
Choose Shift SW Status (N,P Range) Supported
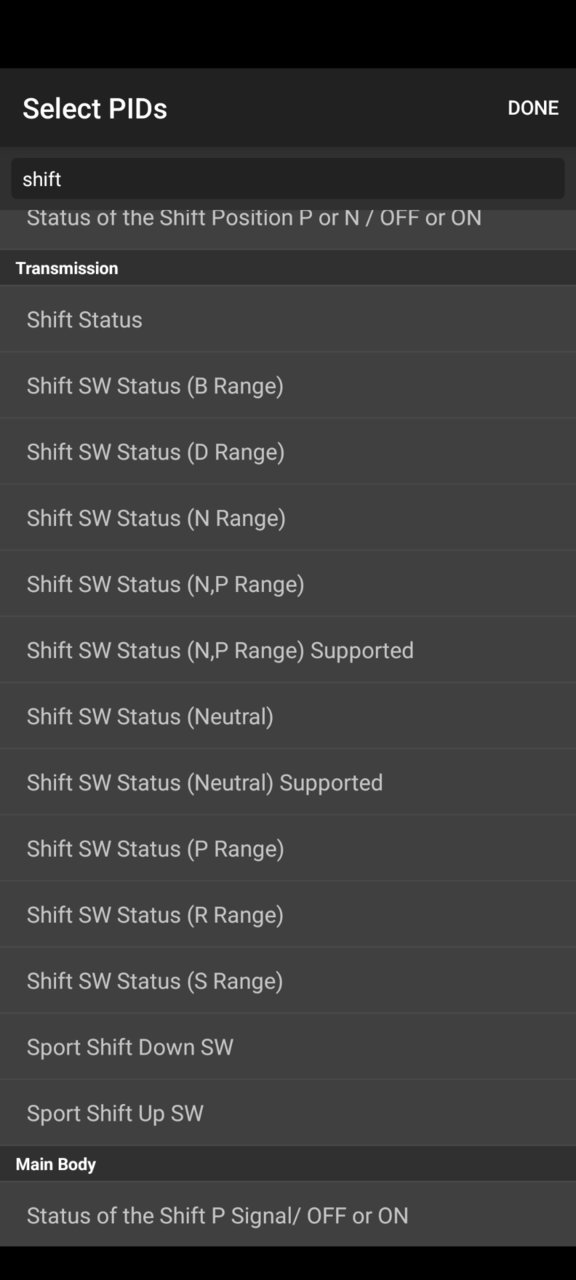pyautogui.click(x=288, y=650)
